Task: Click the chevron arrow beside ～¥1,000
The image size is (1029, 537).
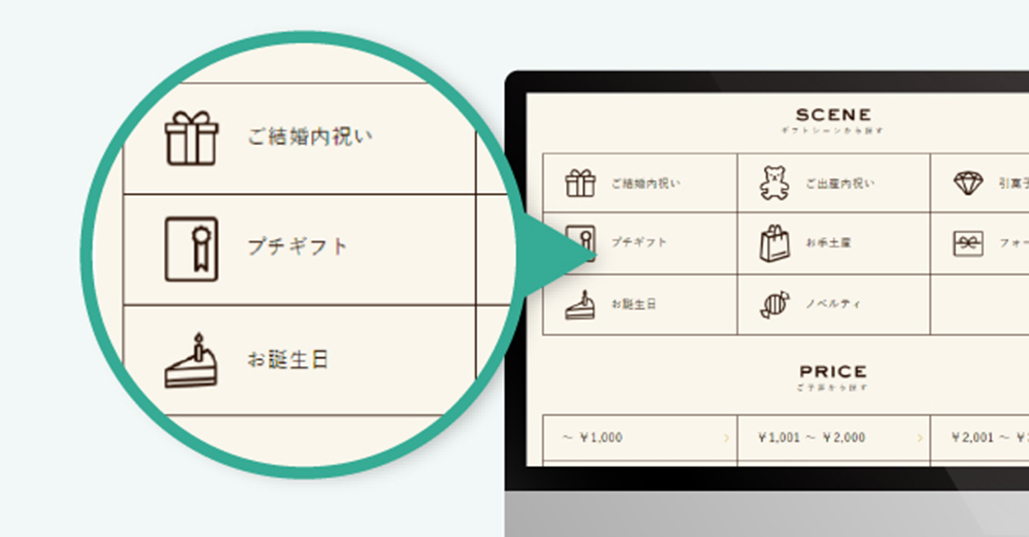Action: pyautogui.click(x=726, y=438)
